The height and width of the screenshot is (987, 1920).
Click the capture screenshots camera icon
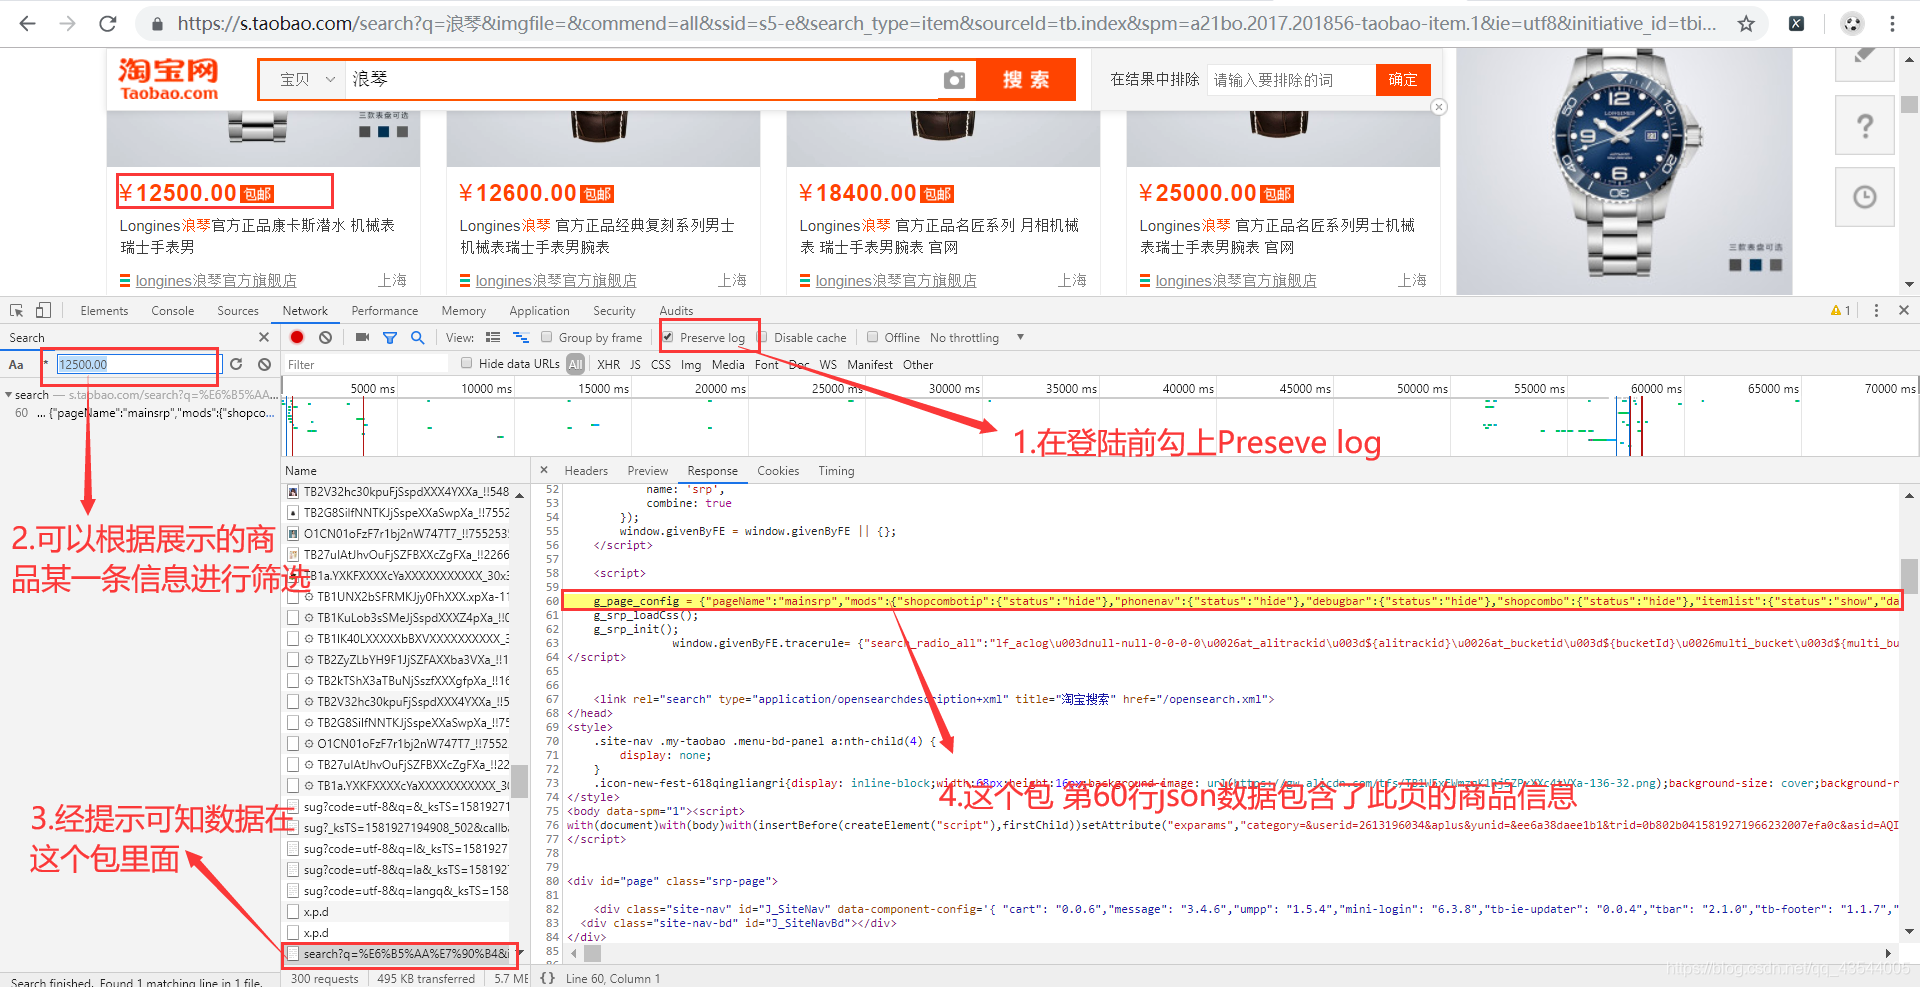[362, 338]
